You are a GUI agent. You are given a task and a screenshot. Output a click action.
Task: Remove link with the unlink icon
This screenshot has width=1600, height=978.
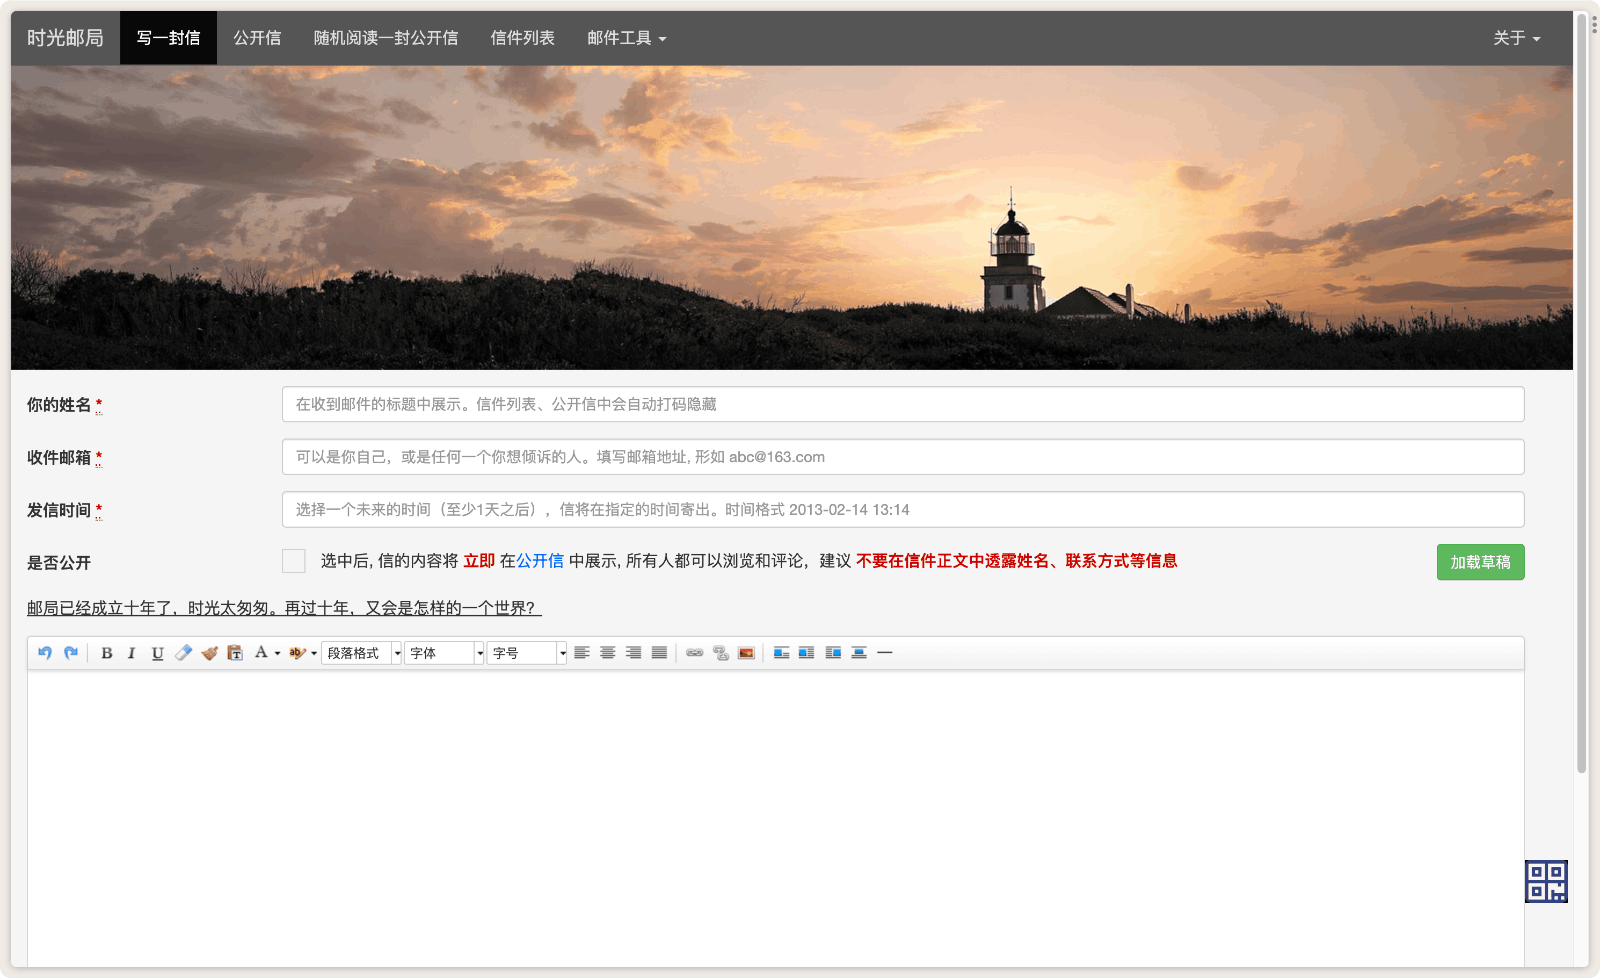(720, 653)
